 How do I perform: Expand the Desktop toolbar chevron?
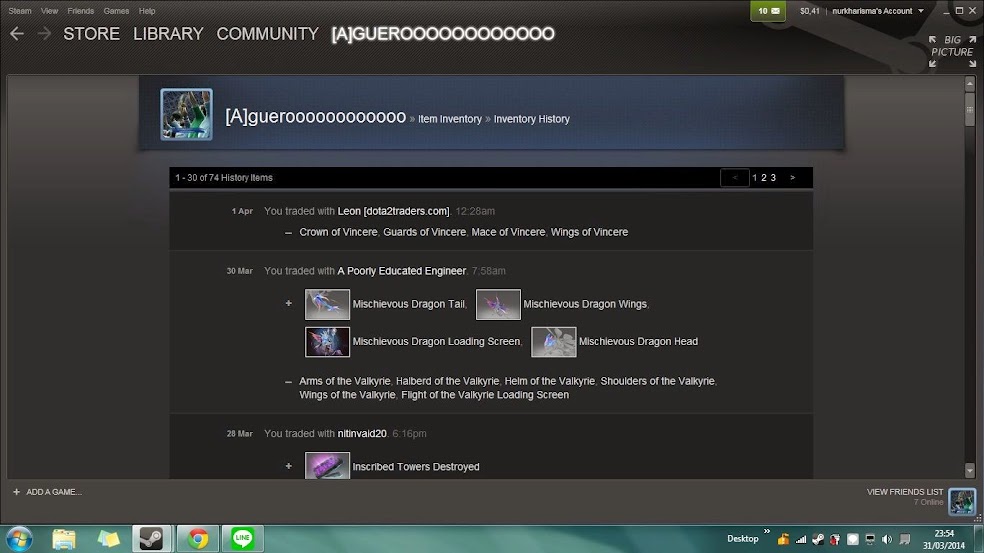point(767,531)
